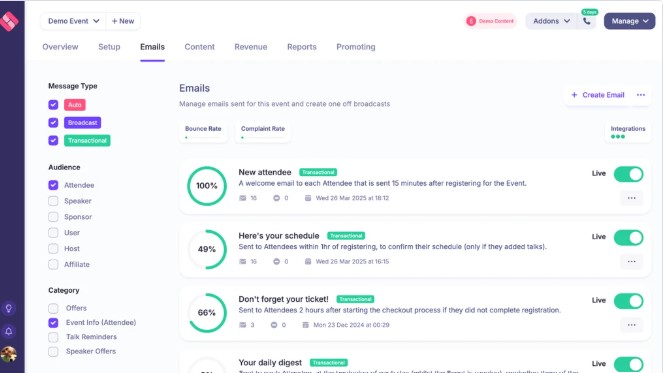664x373 pixels.
Task: Open the app logo home icon
Action: pos(9,20)
